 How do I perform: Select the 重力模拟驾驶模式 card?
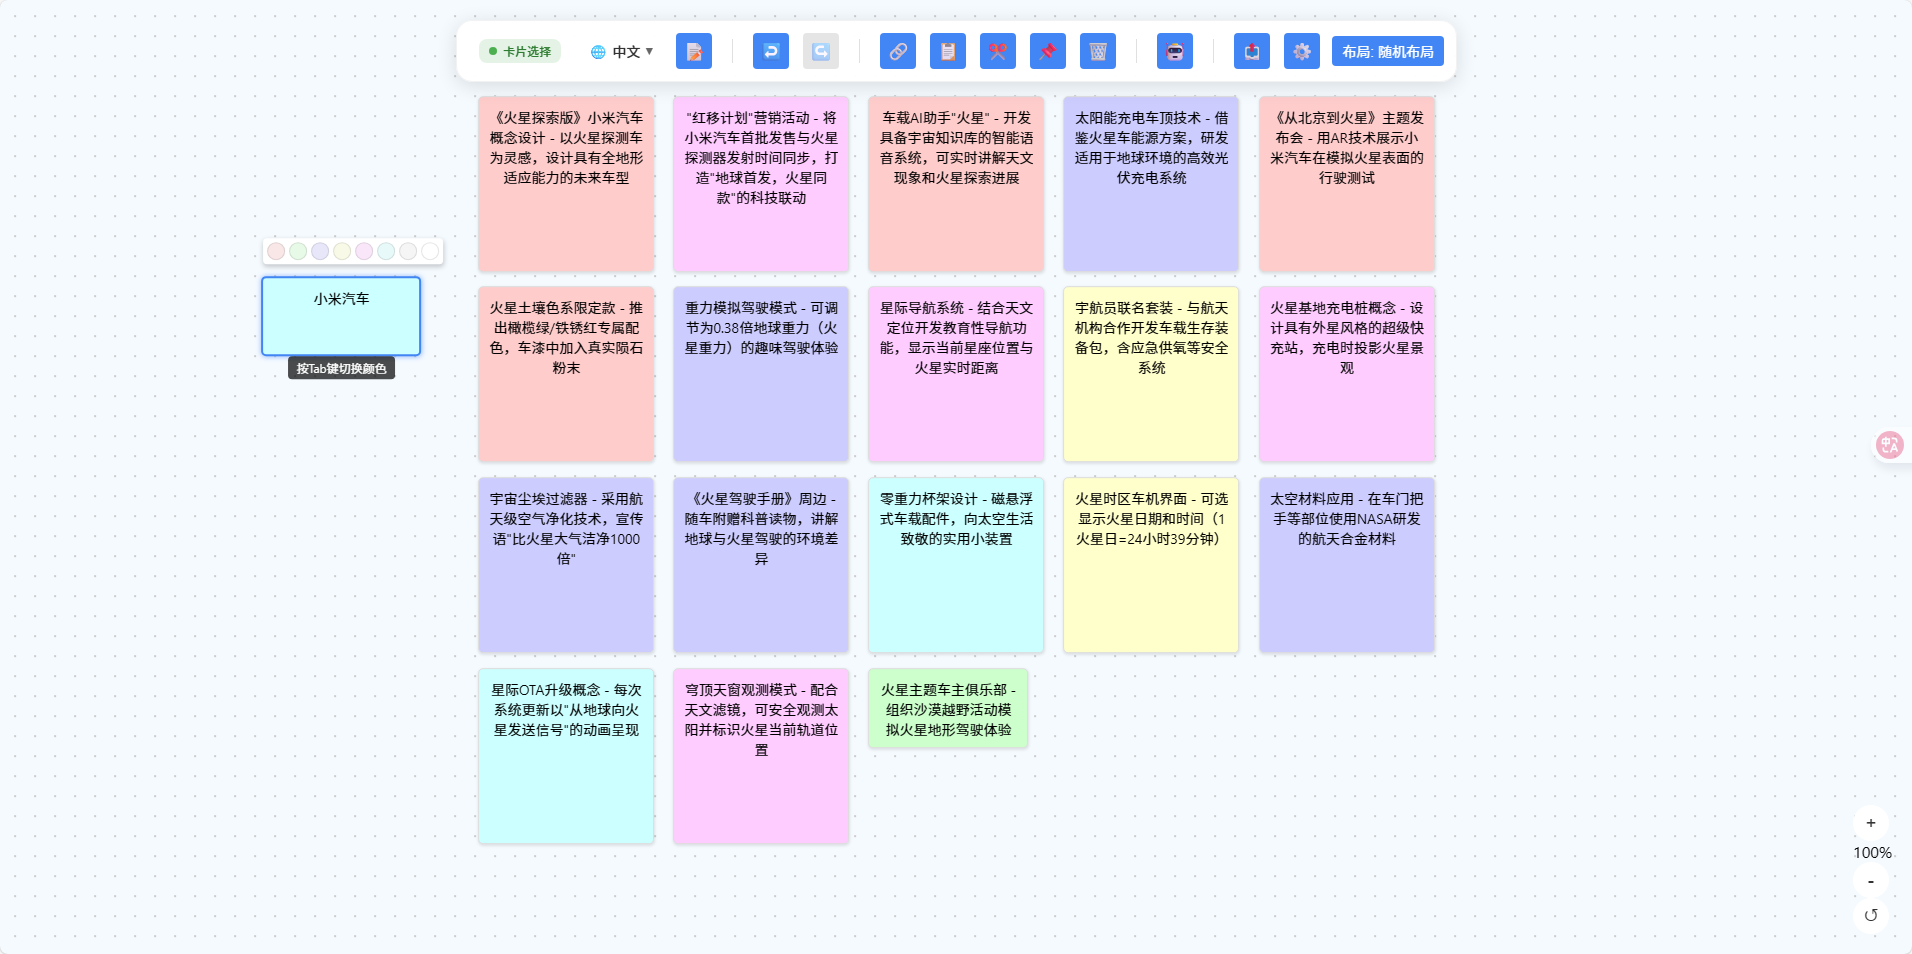(761, 375)
